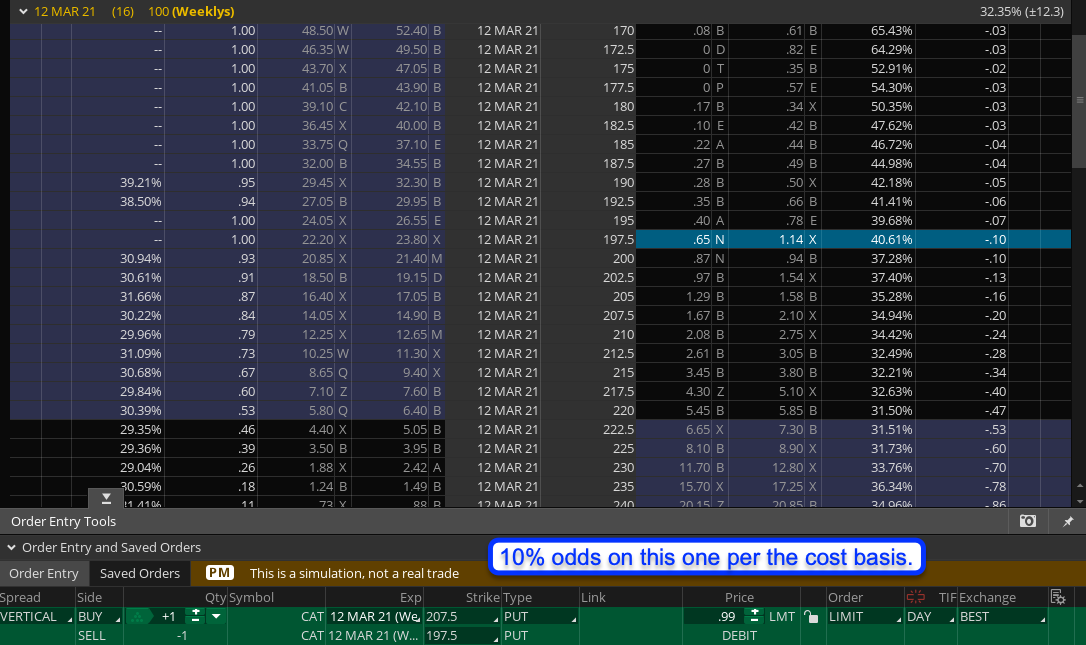The height and width of the screenshot is (645, 1086).
Task: Collapse the 12 MAR 21 expiration group
Action: [24, 12]
